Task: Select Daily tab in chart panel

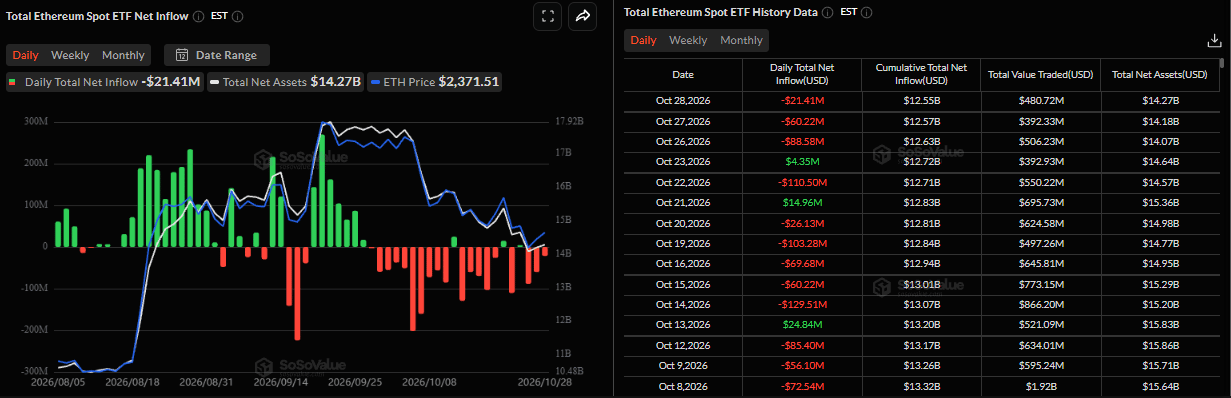Action: (x=26, y=55)
